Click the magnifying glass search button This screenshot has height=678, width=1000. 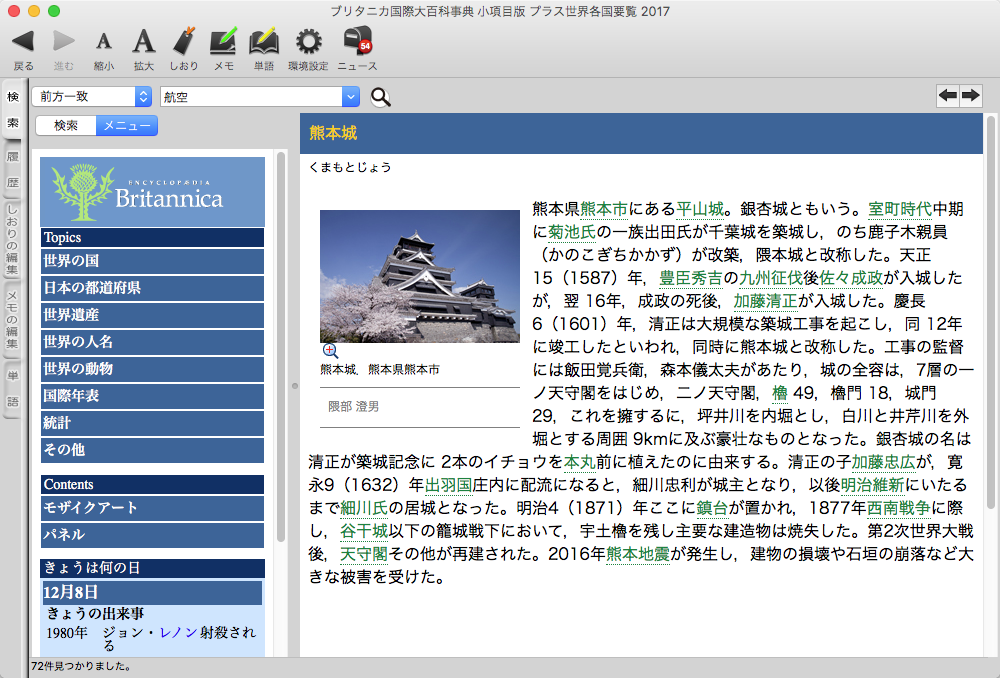coord(381,97)
